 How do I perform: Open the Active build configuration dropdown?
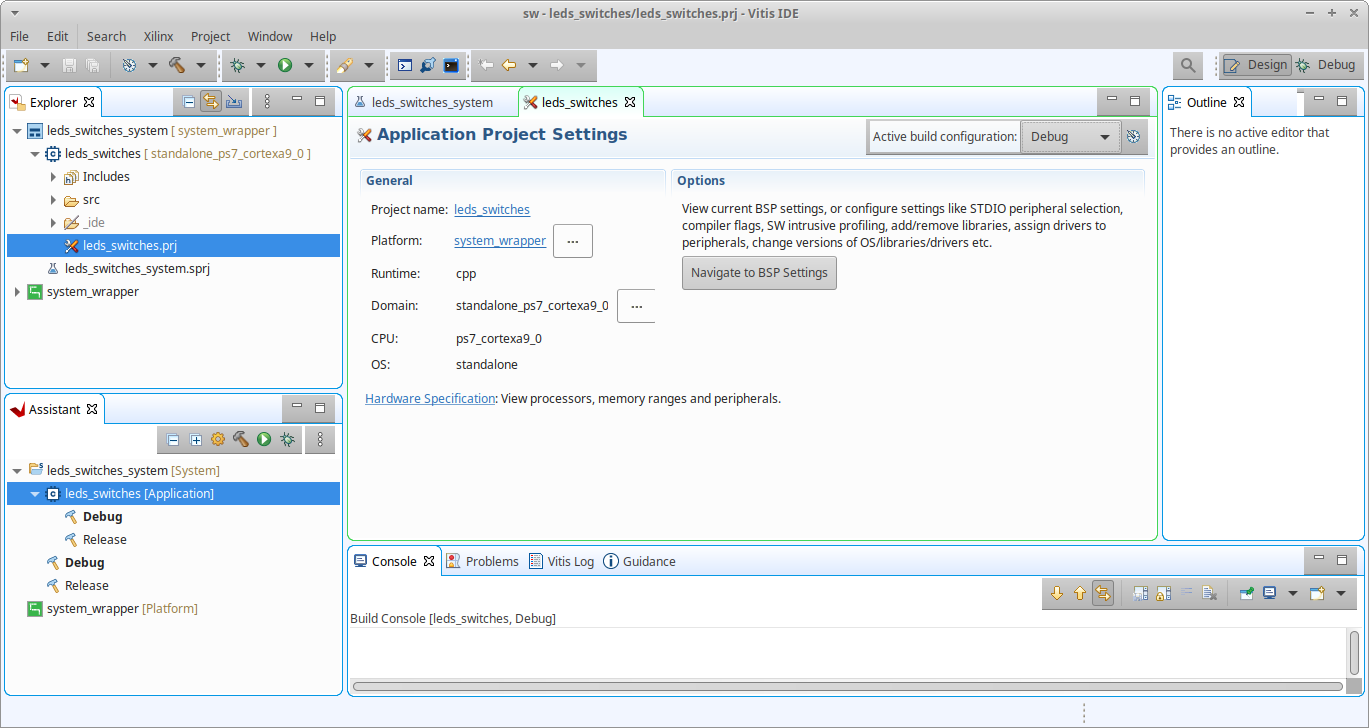[x=1069, y=137]
